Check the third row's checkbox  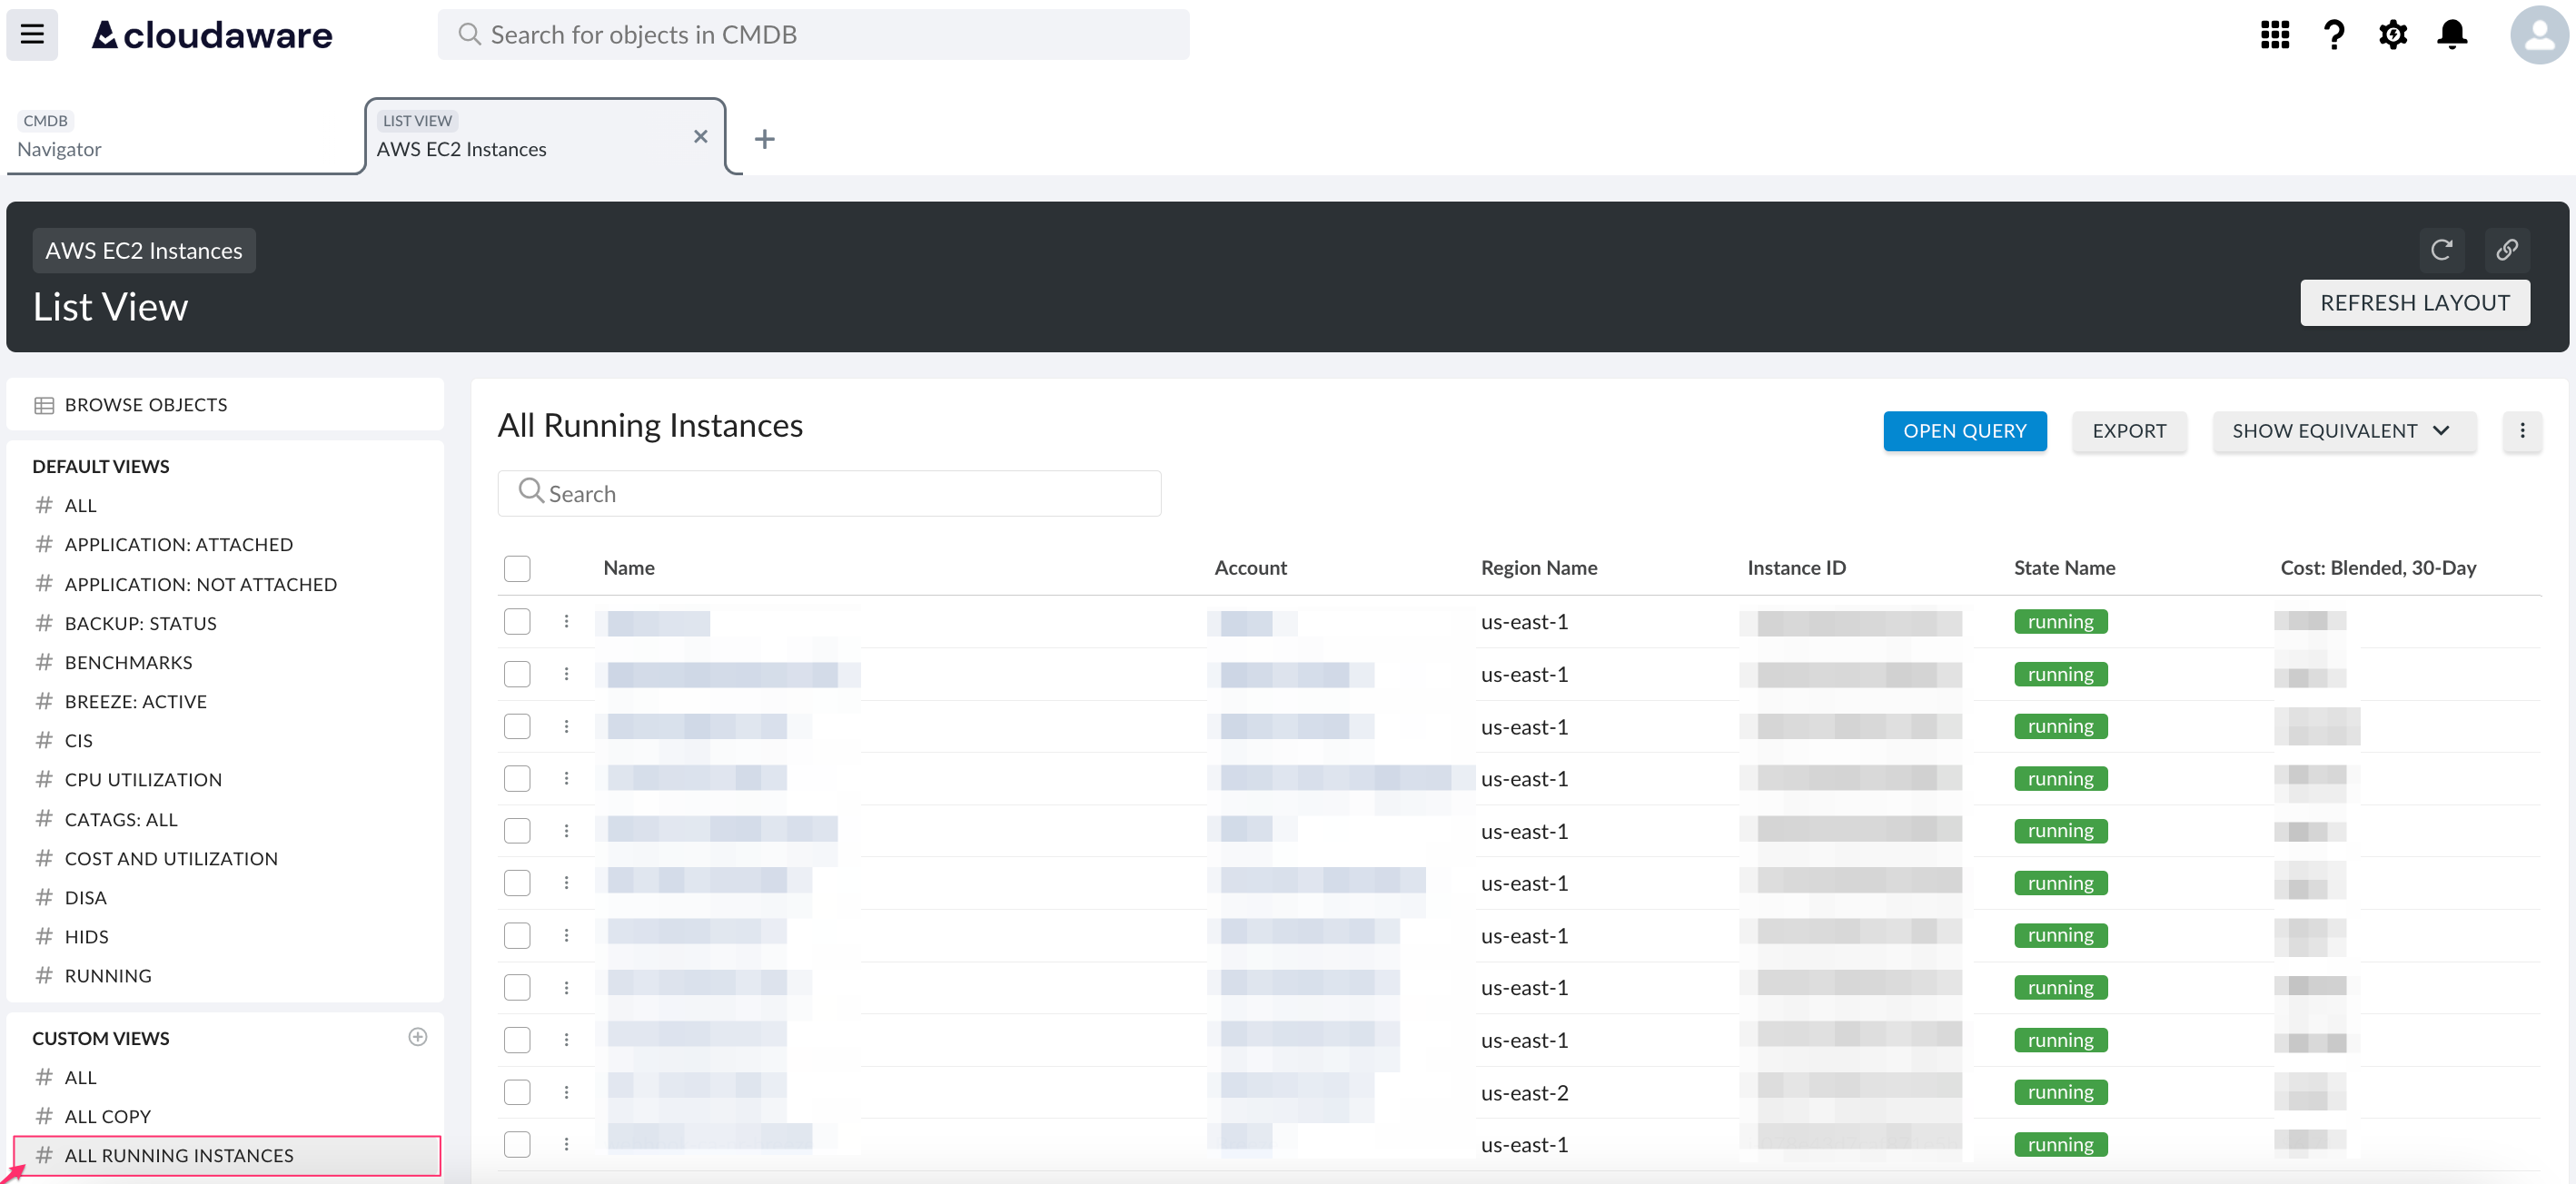[517, 726]
